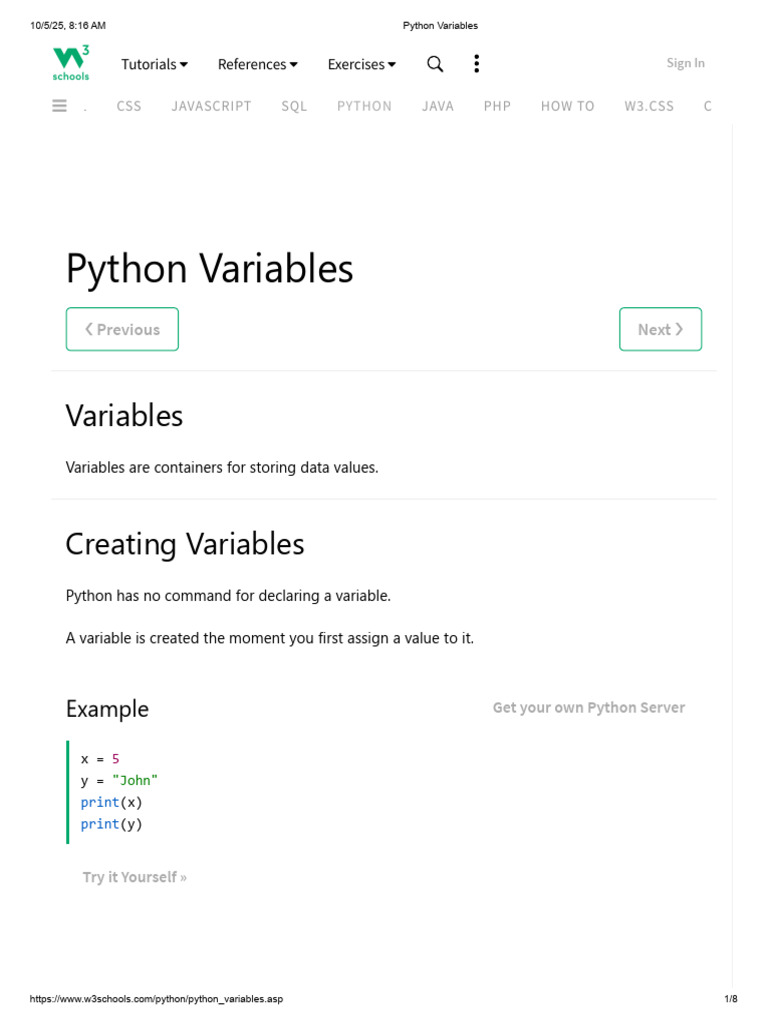Select the HOW TO topic tab
This screenshot has width=768, height=1024.
coord(568,106)
